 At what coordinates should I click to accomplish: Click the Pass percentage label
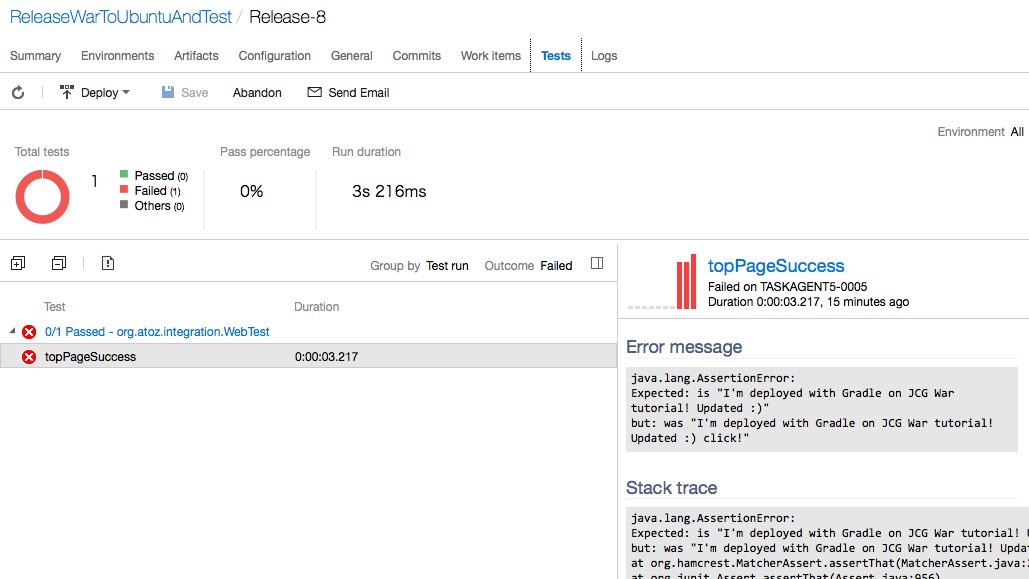pos(265,152)
